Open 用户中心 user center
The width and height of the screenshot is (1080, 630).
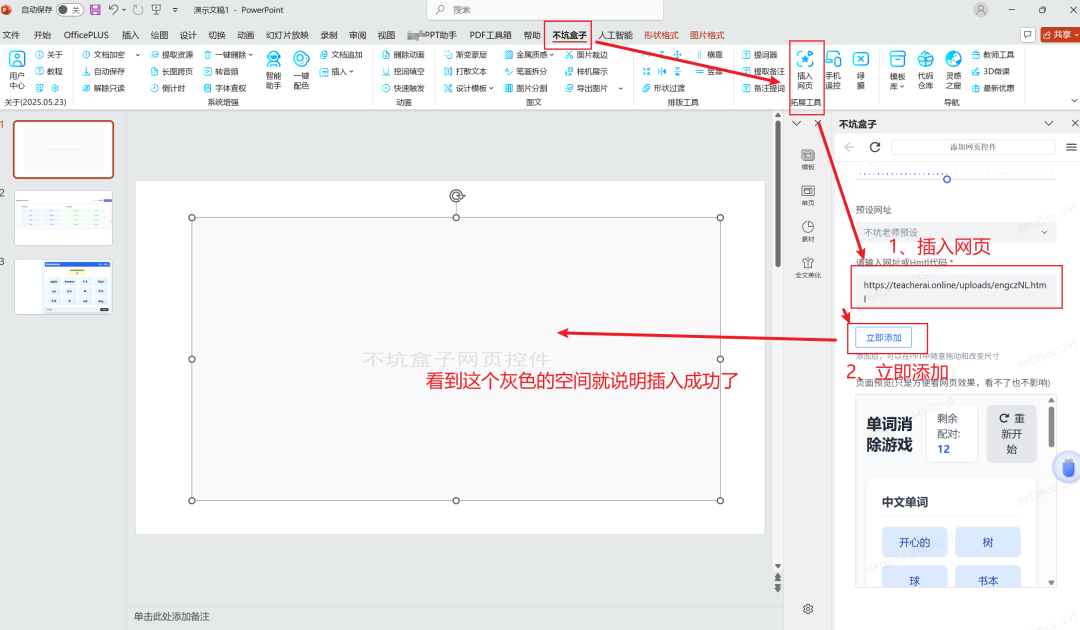click(x=17, y=68)
